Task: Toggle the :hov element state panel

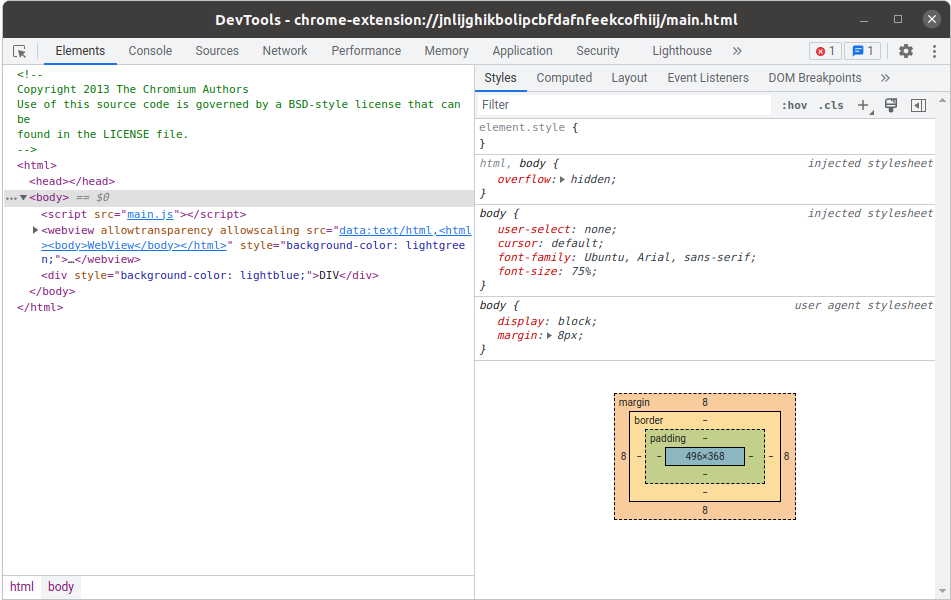Action: 794,106
